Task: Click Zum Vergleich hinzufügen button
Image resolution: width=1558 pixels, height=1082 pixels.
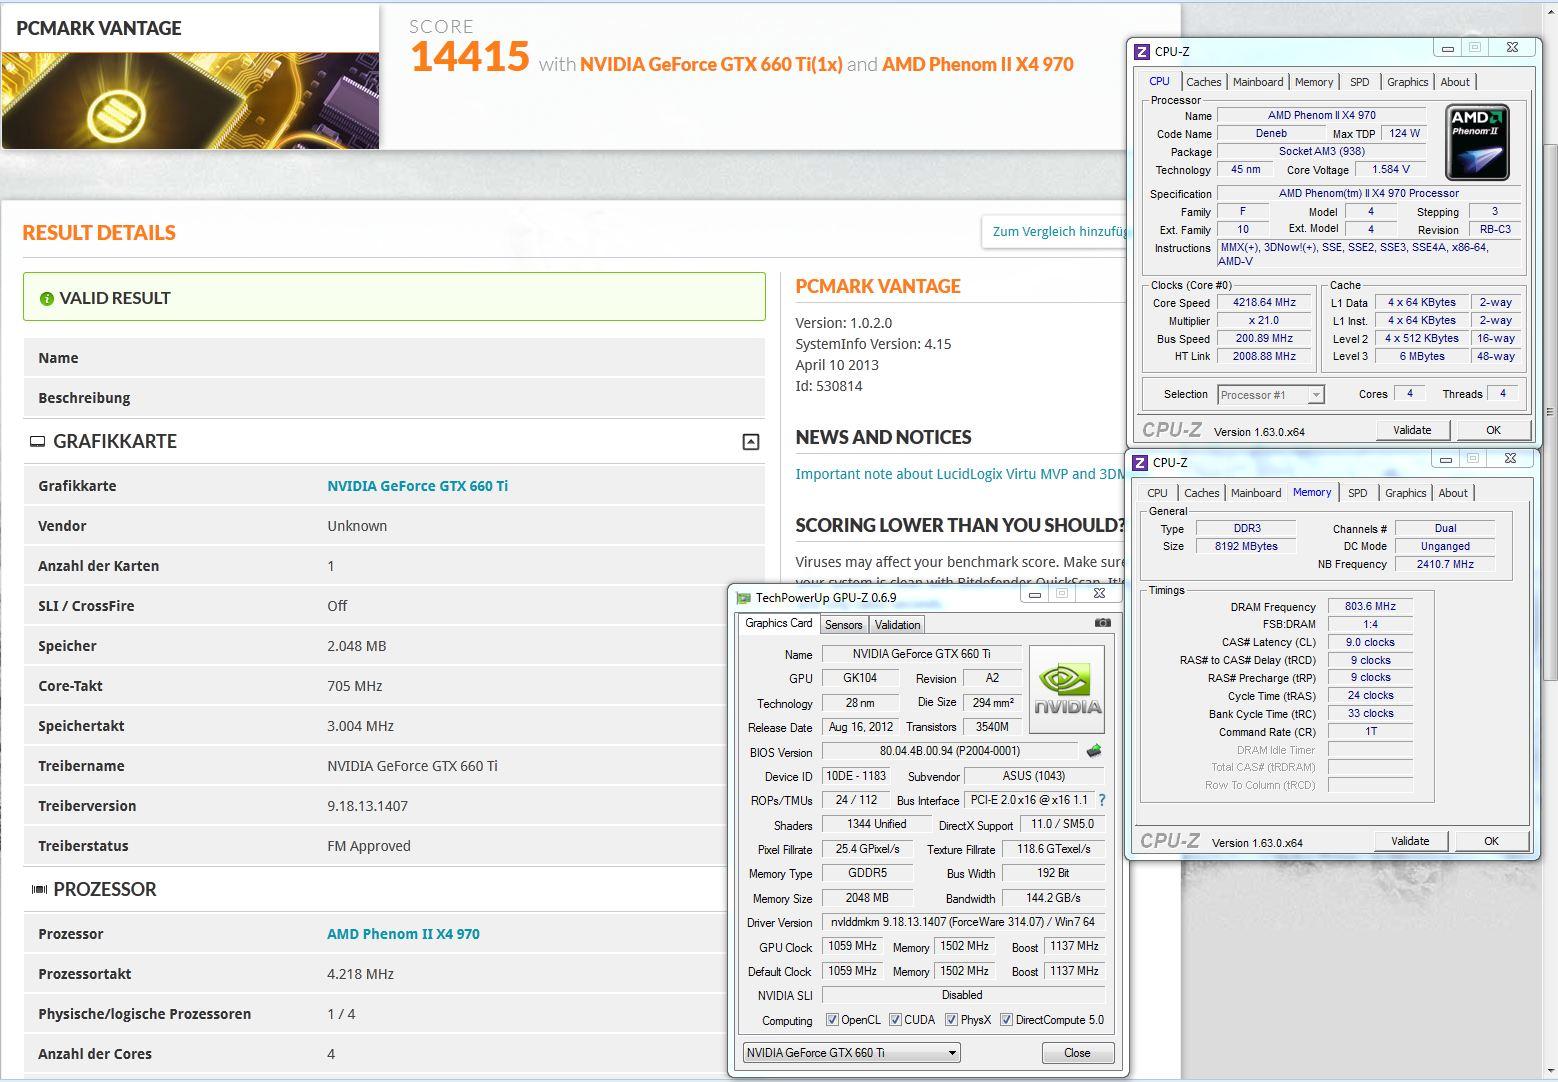Action: pyautogui.click(x=1055, y=231)
